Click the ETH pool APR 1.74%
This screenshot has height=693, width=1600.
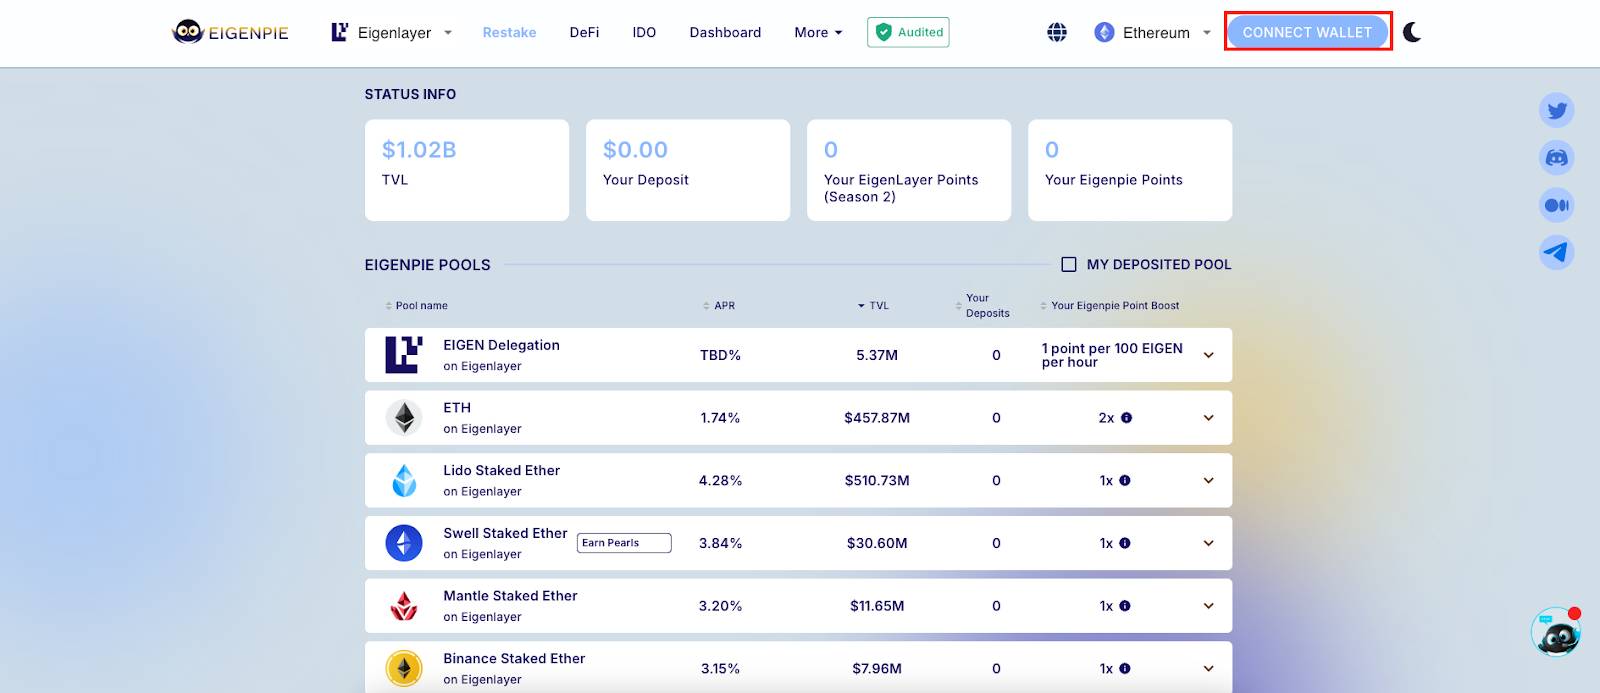[720, 418]
